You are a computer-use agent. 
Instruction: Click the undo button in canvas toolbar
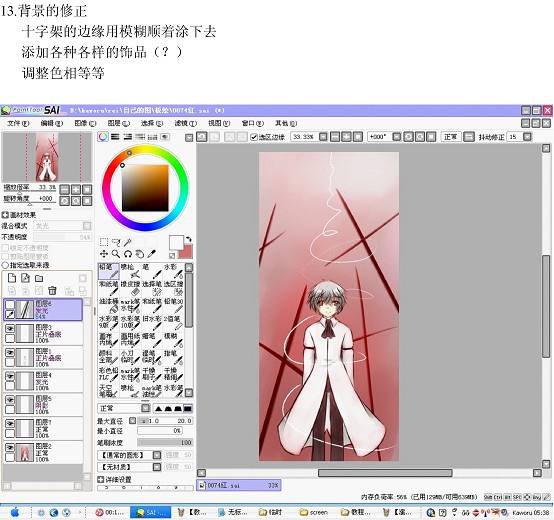(x=202, y=137)
